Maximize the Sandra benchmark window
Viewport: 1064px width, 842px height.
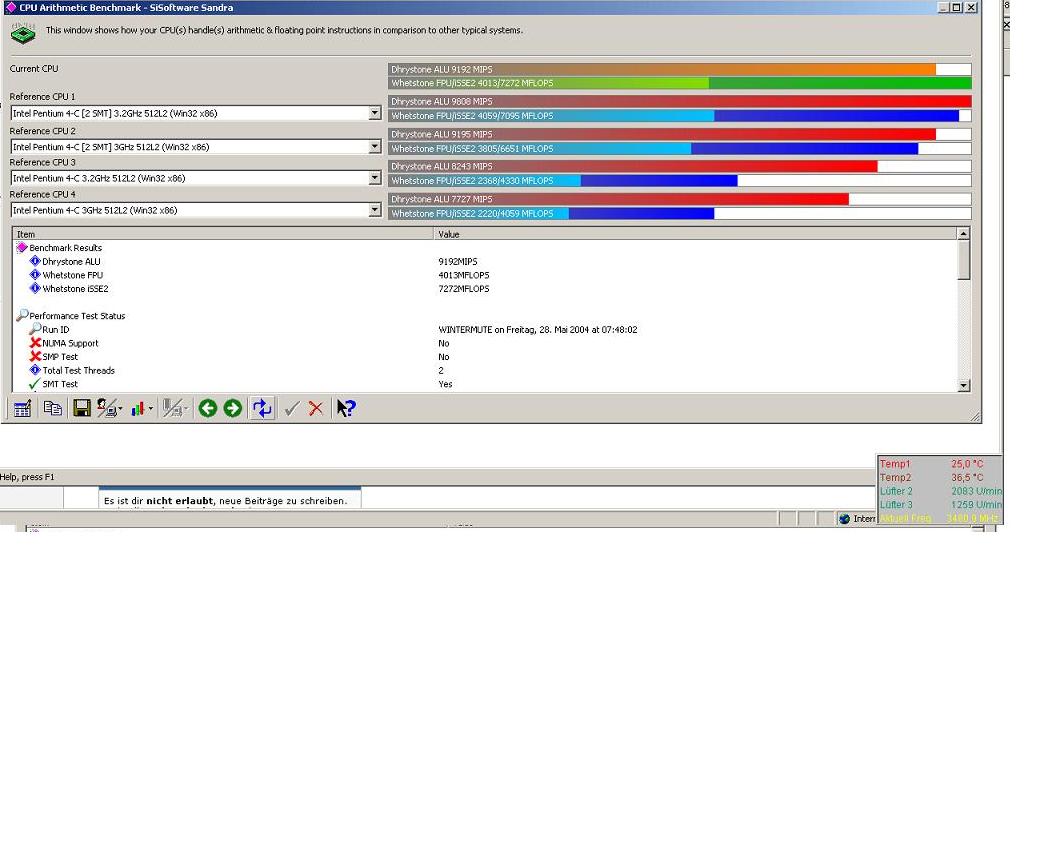tap(957, 7)
